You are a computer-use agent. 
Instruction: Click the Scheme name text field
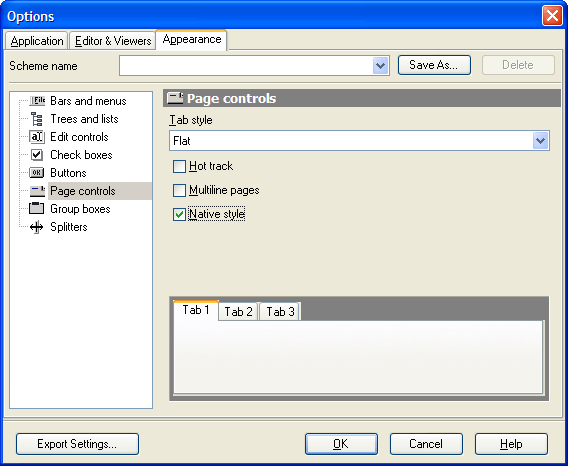(x=246, y=66)
